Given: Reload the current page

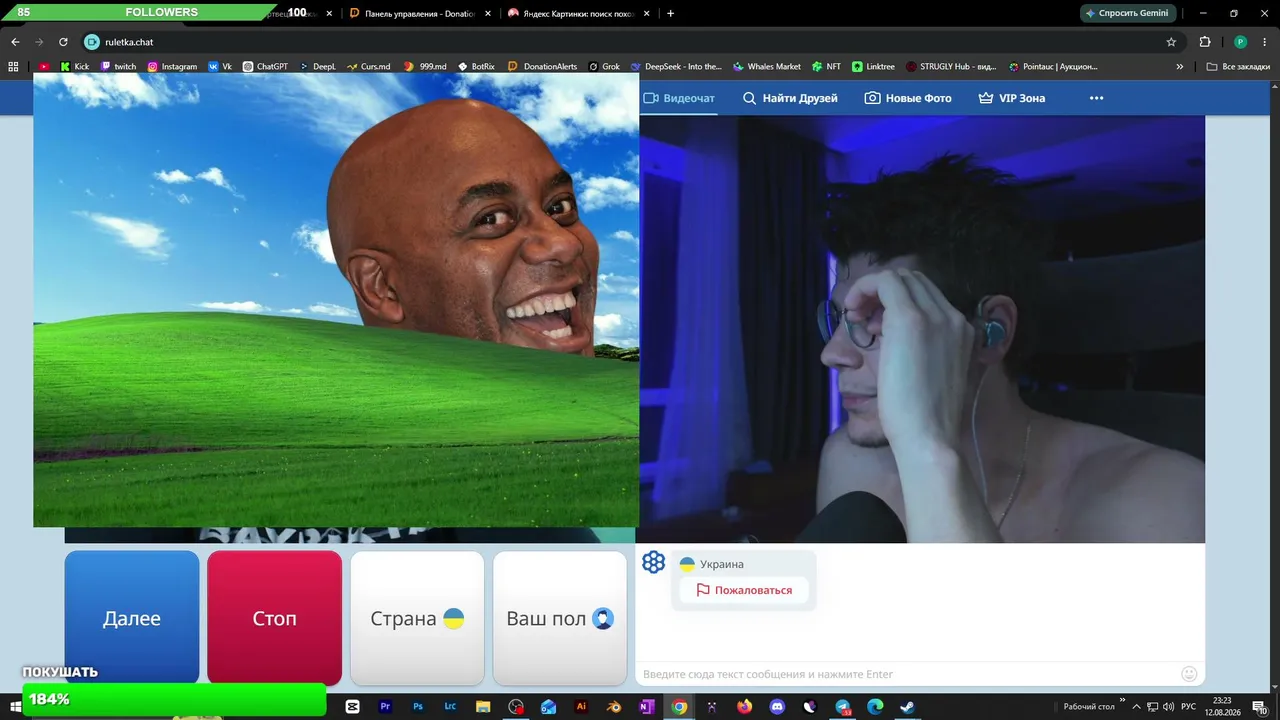Looking at the screenshot, I should (63, 42).
